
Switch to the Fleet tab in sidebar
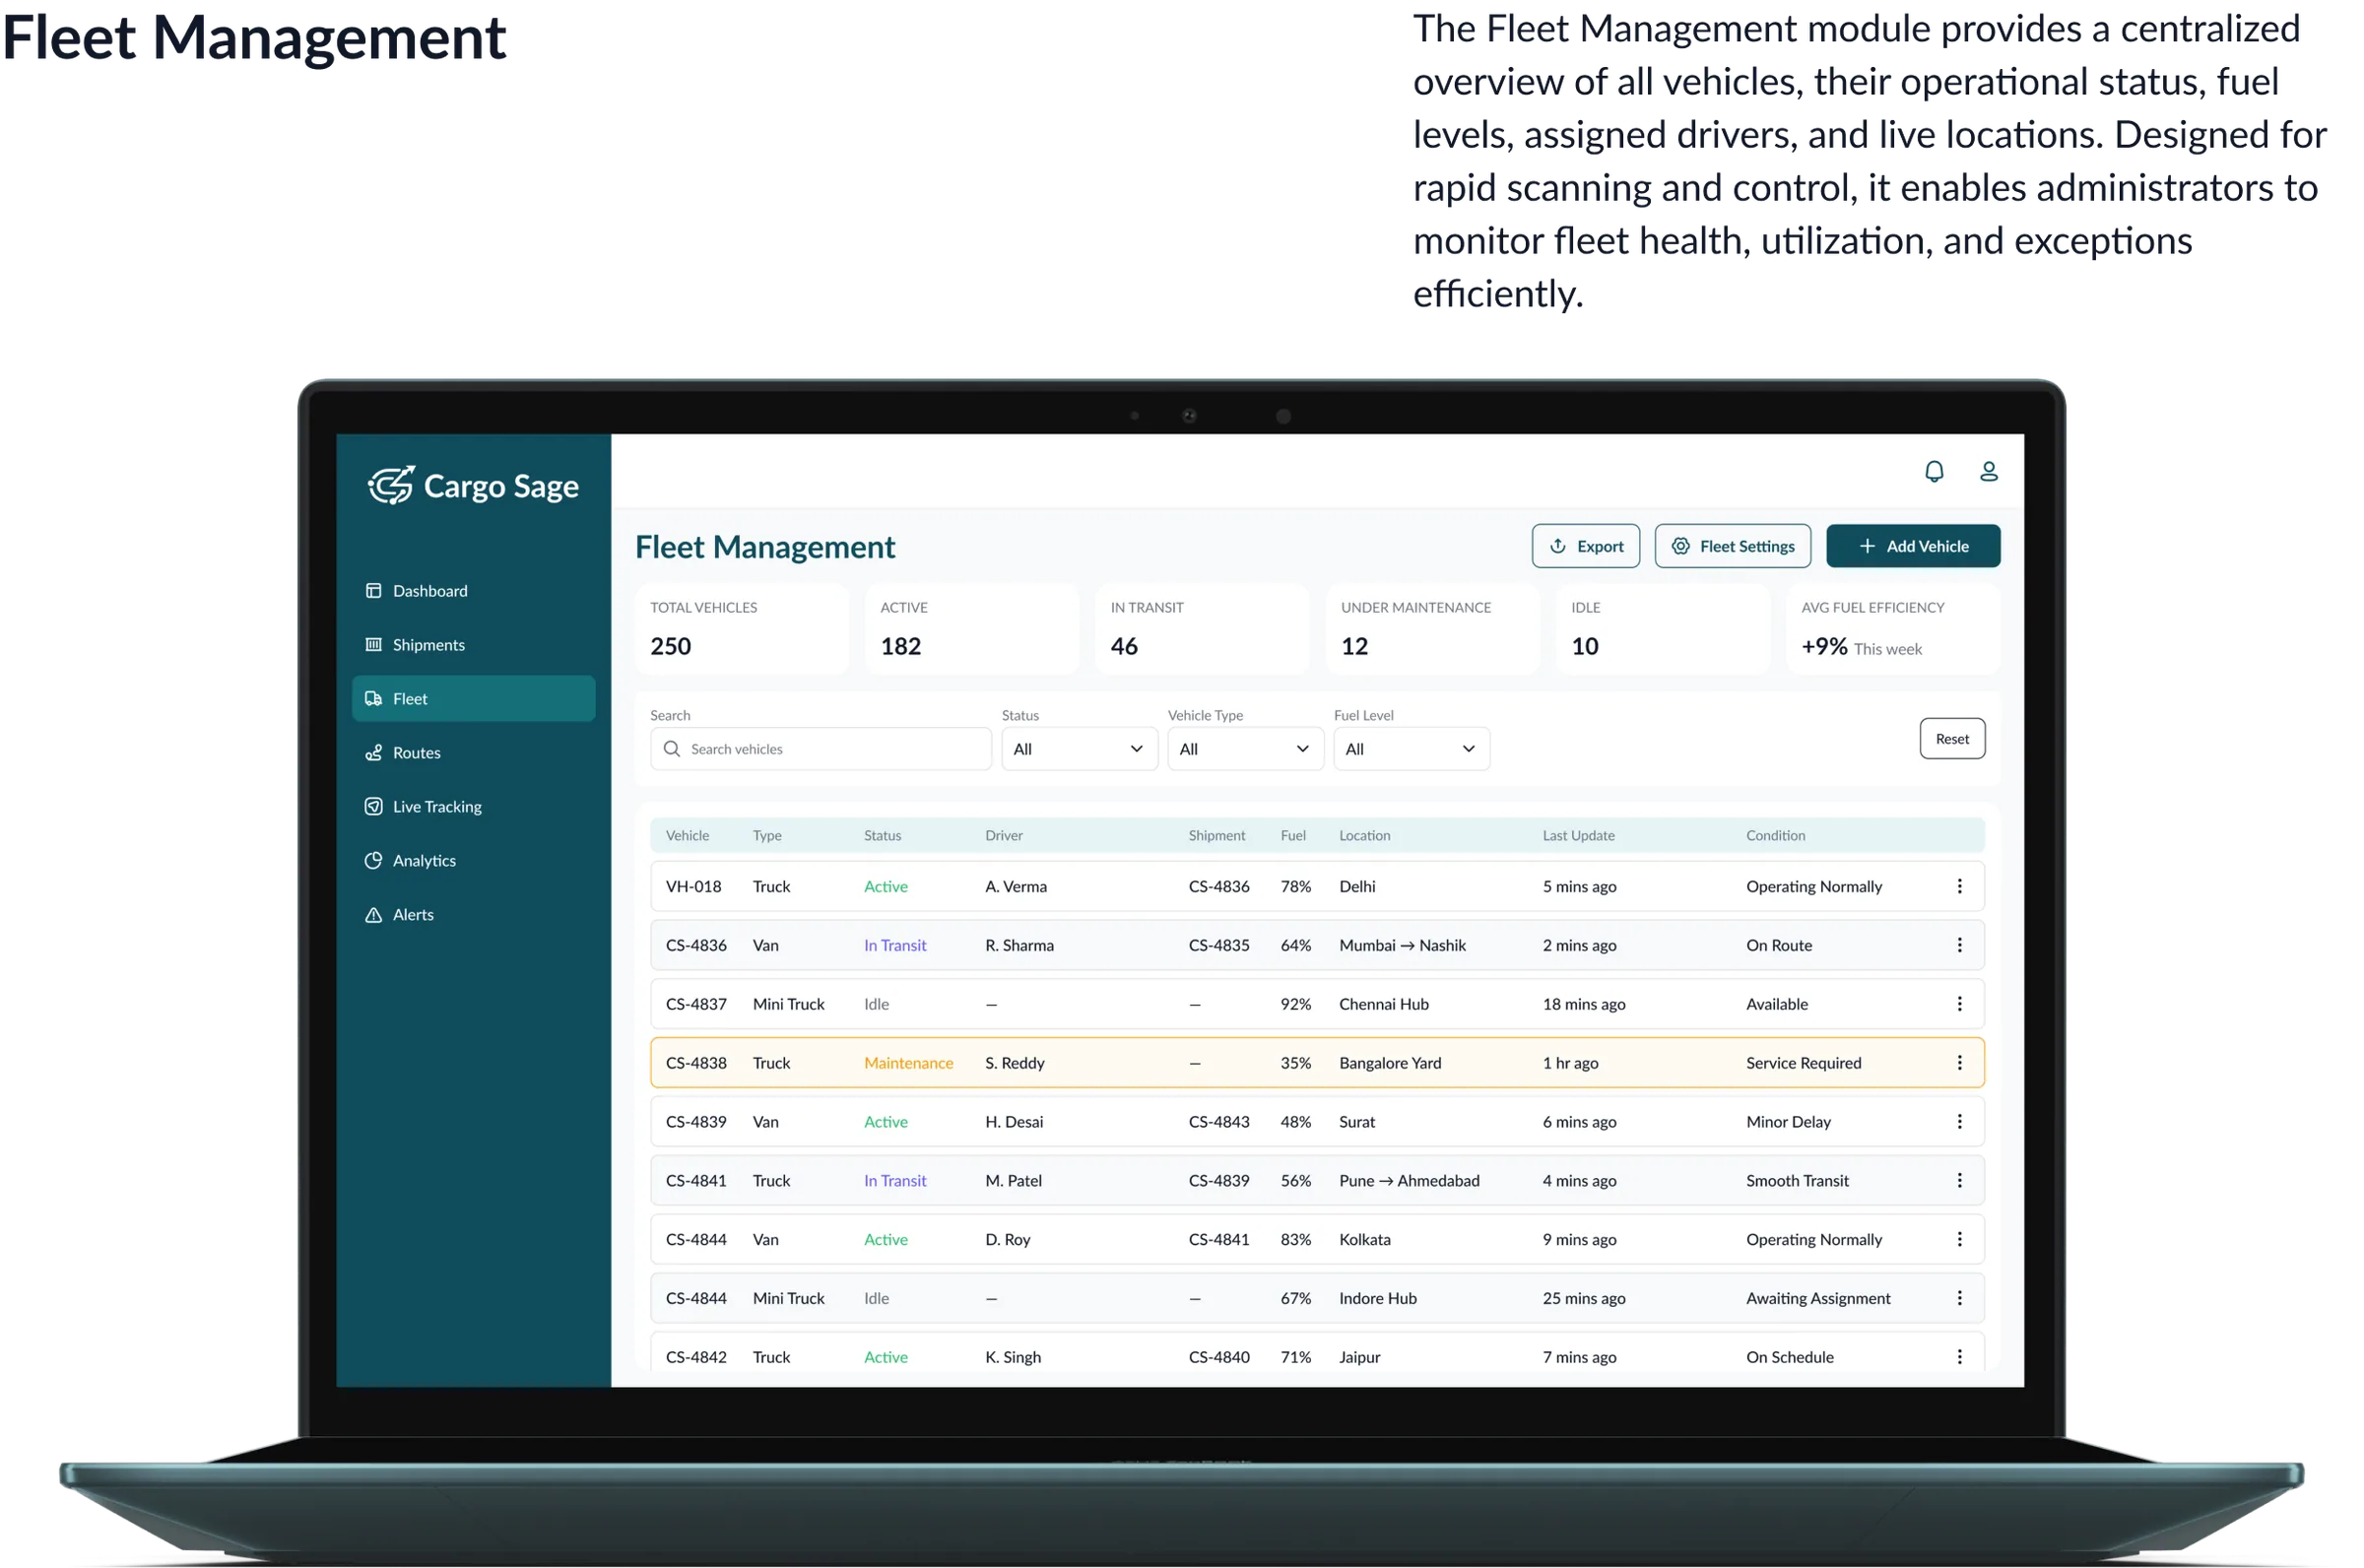(x=410, y=698)
